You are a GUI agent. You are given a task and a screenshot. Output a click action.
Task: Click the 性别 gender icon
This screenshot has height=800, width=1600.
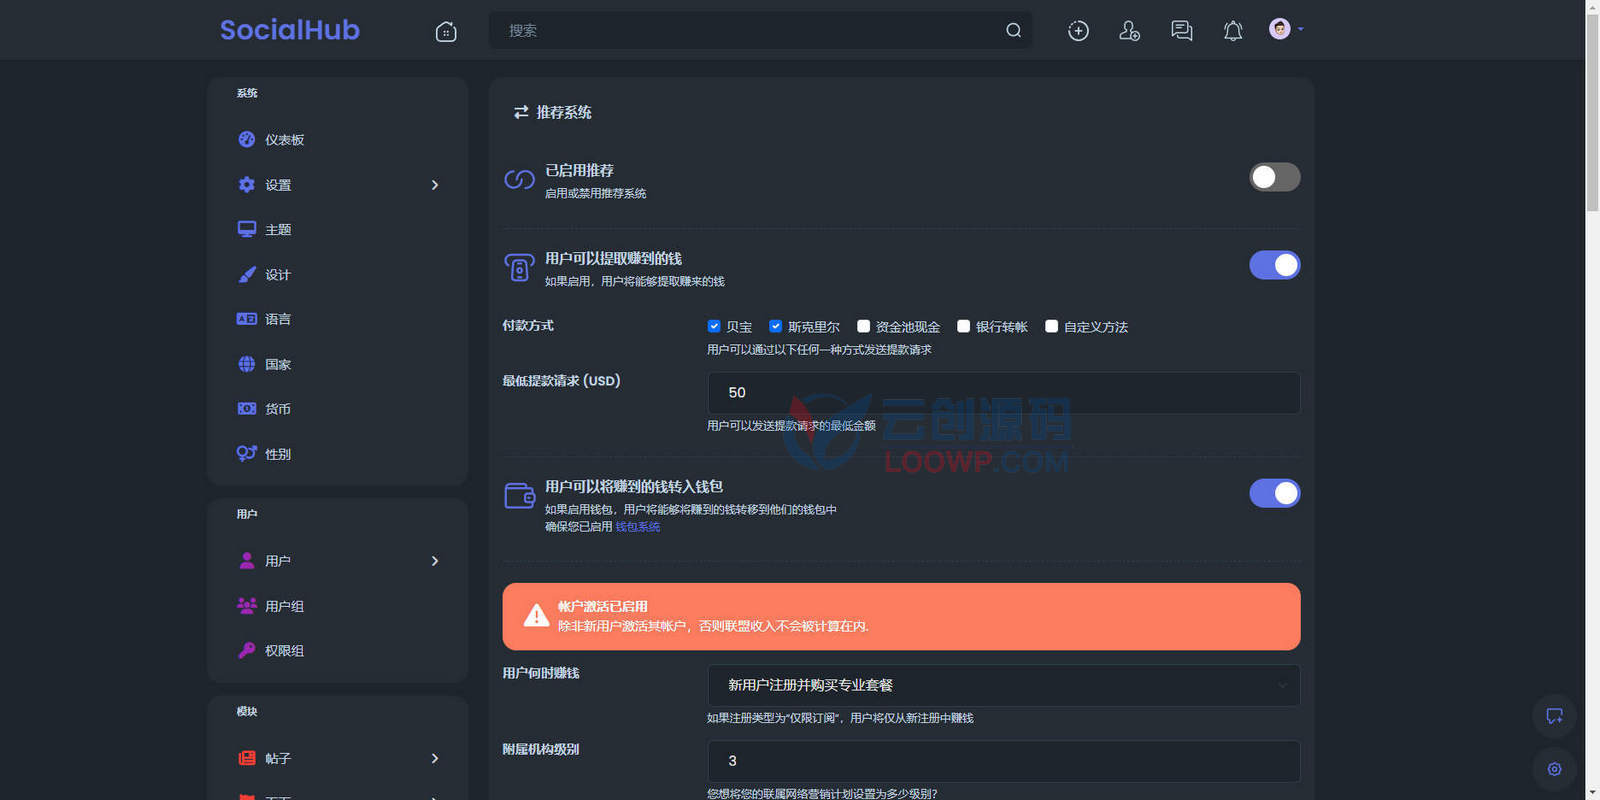coord(247,453)
